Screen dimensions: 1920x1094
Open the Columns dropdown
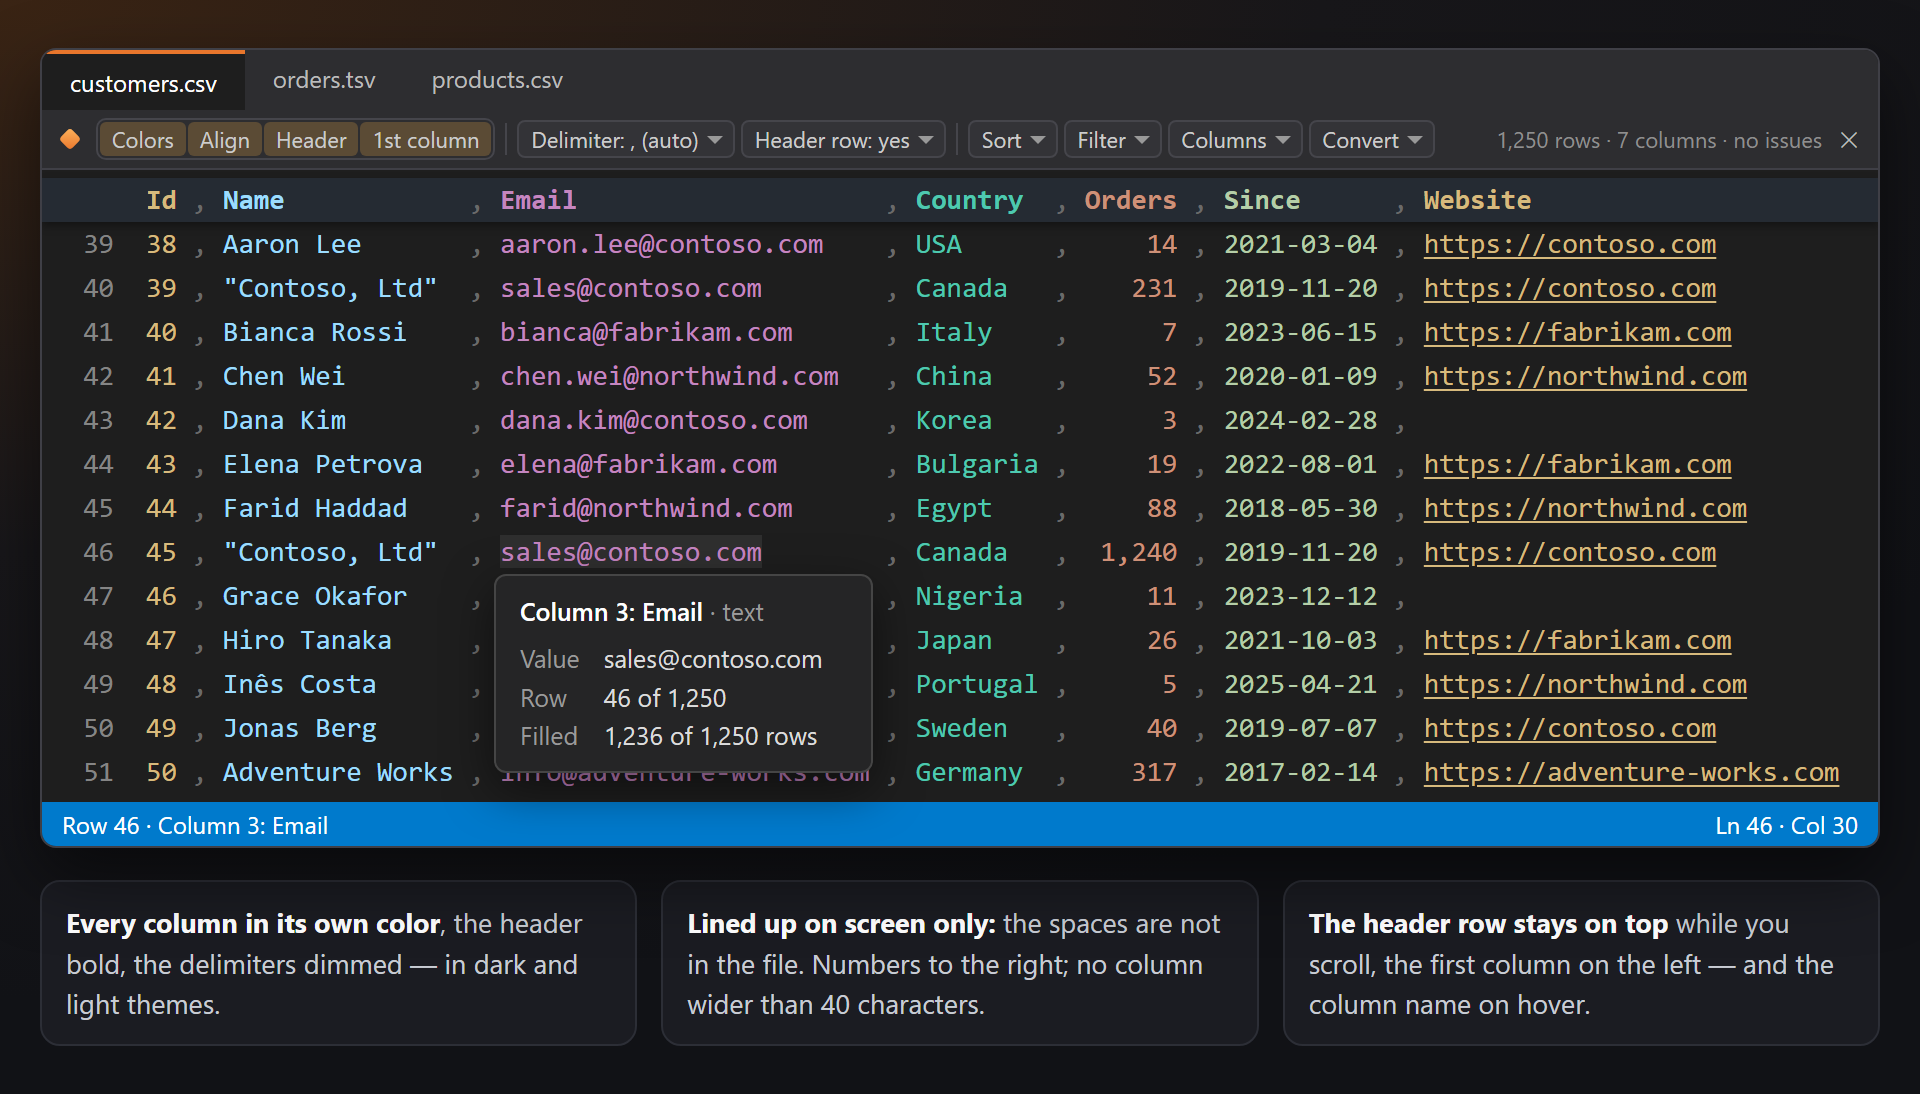click(x=1235, y=140)
